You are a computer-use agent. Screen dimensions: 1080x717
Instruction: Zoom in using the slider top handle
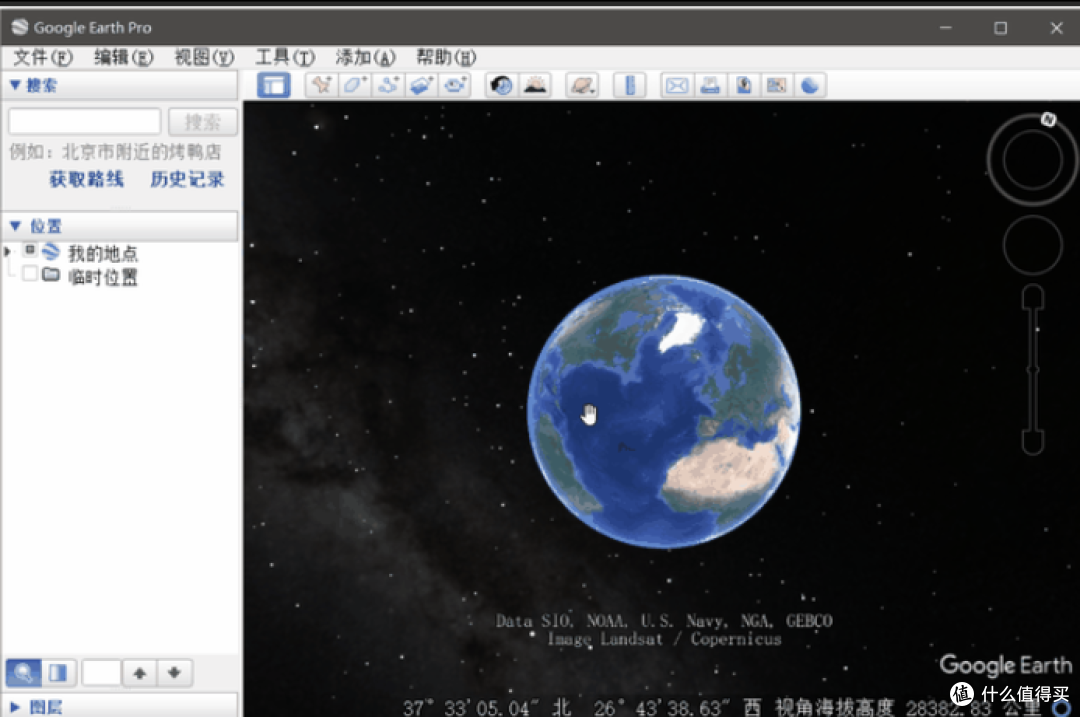[x=1032, y=298]
